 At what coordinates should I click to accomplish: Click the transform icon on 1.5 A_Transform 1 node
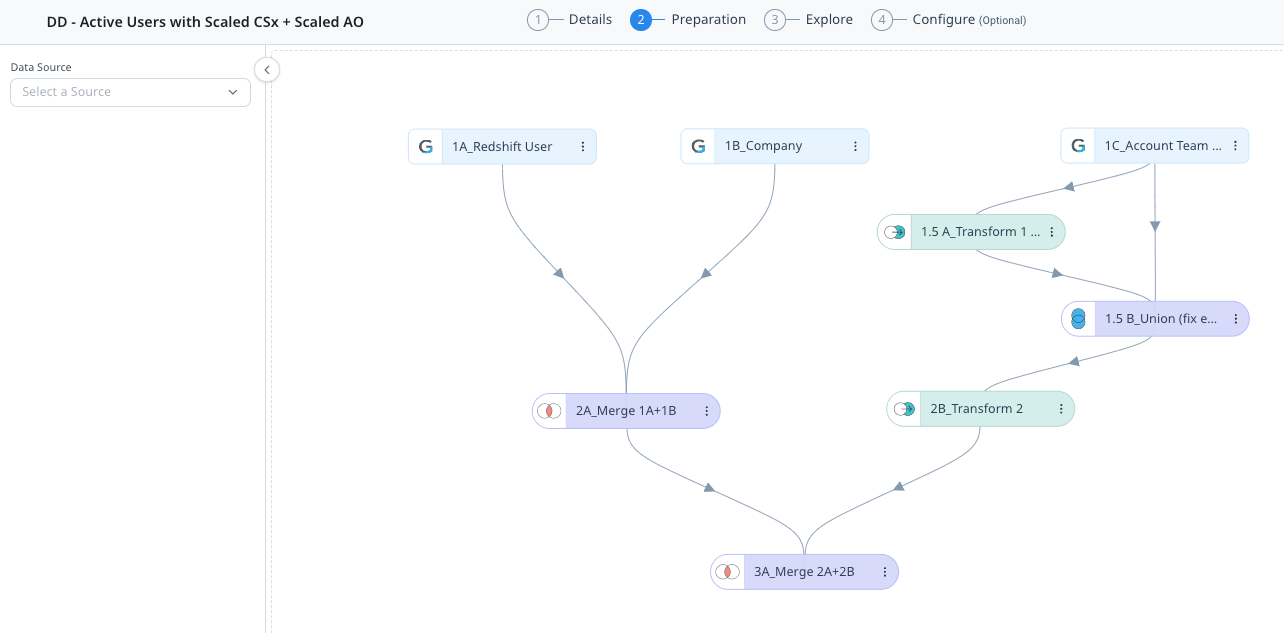pos(895,232)
